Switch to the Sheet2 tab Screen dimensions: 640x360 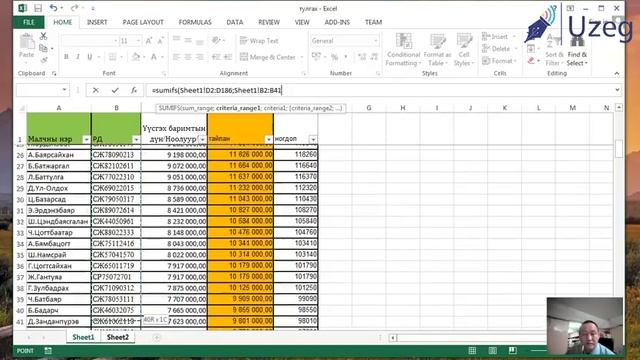118,337
